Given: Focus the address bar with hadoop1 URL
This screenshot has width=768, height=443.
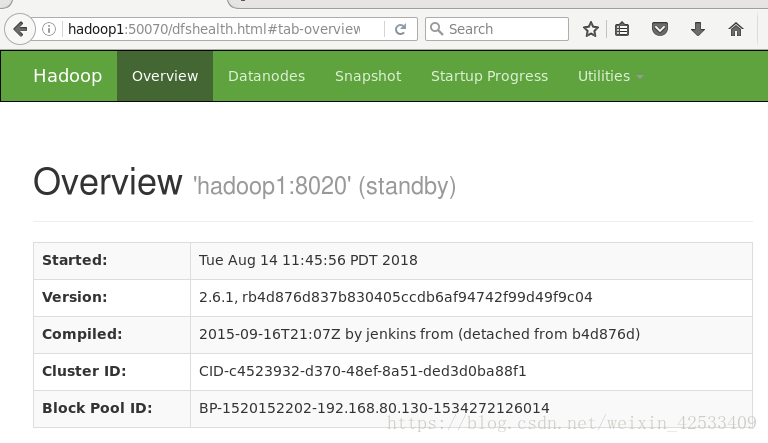Looking at the screenshot, I should pos(214,29).
